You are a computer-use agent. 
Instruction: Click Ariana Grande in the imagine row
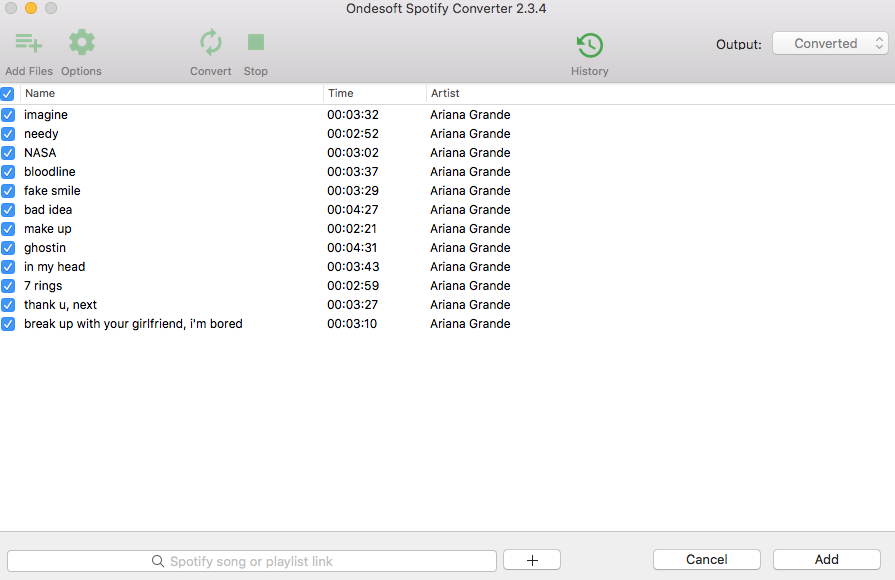pyautogui.click(x=470, y=115)
